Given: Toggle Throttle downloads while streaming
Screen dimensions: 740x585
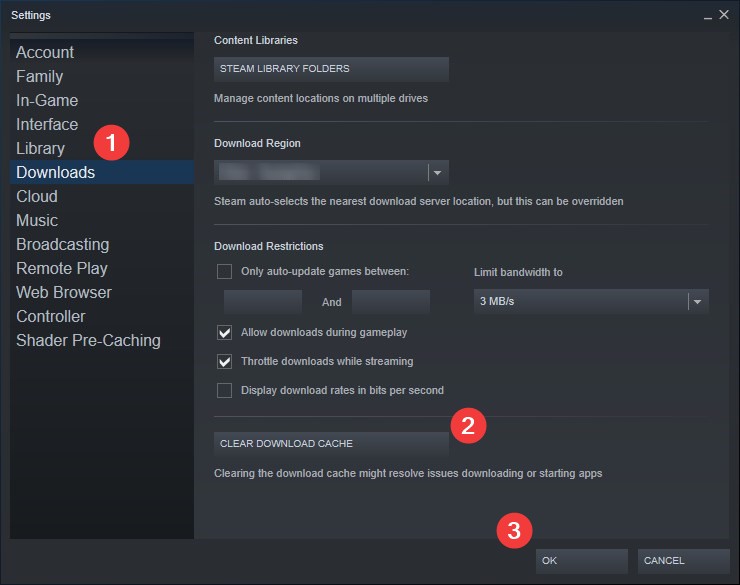Looking at the screenshot, I should click(x=224, y=361).
